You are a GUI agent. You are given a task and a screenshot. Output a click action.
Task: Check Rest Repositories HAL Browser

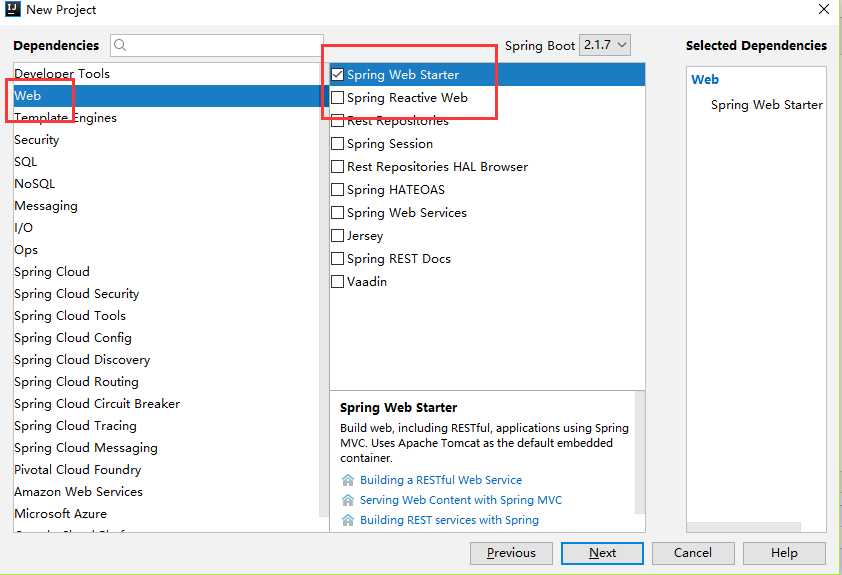tap(337, 167)
